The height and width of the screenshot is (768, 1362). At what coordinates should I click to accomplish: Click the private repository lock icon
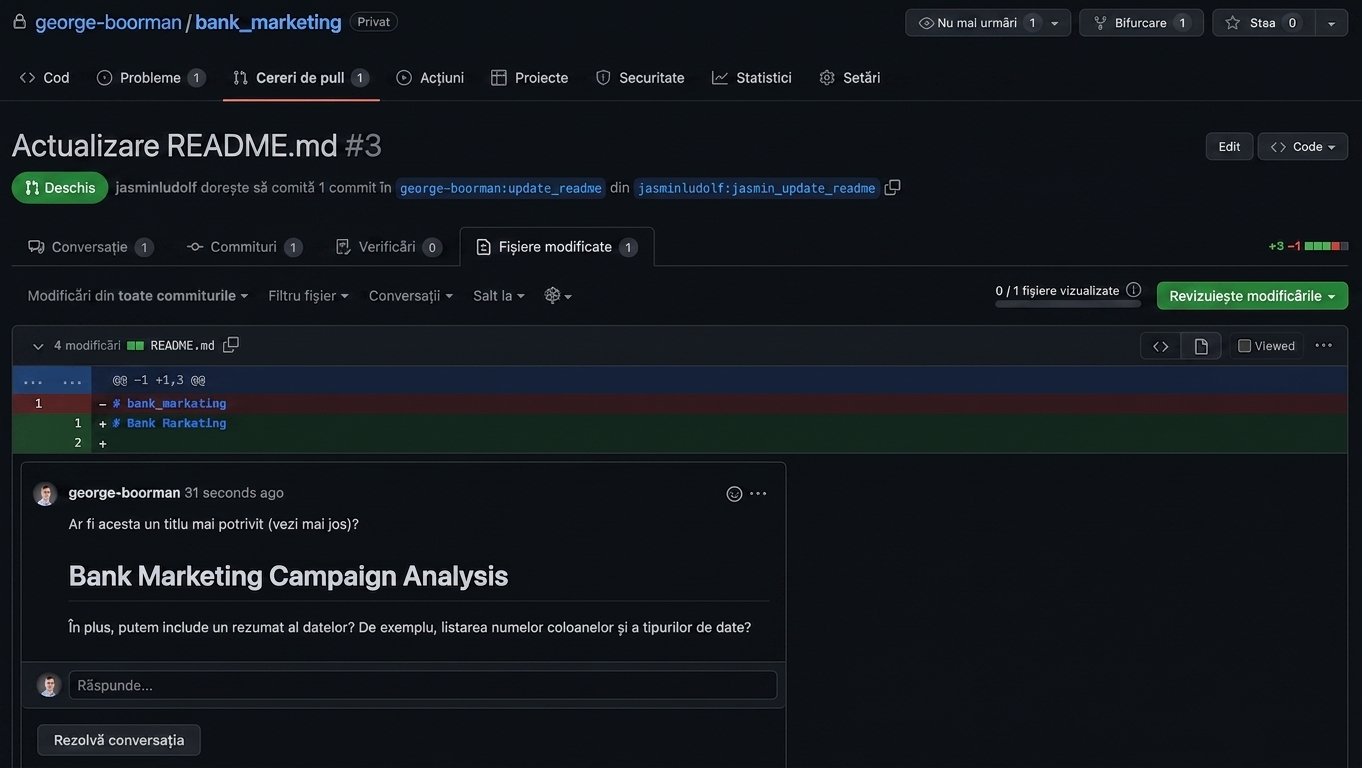[x=19, y=22]
